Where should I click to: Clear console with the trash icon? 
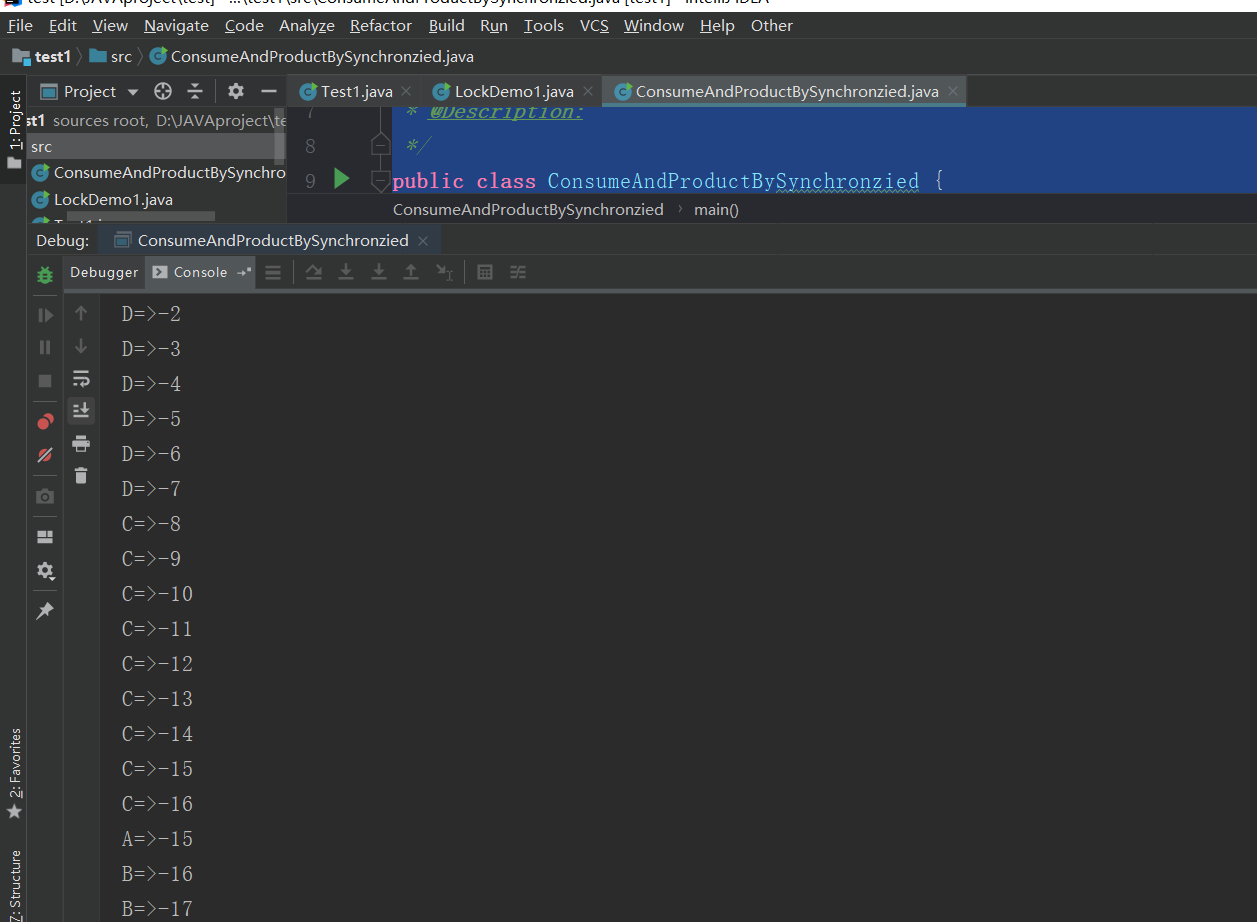pos(81,476)
